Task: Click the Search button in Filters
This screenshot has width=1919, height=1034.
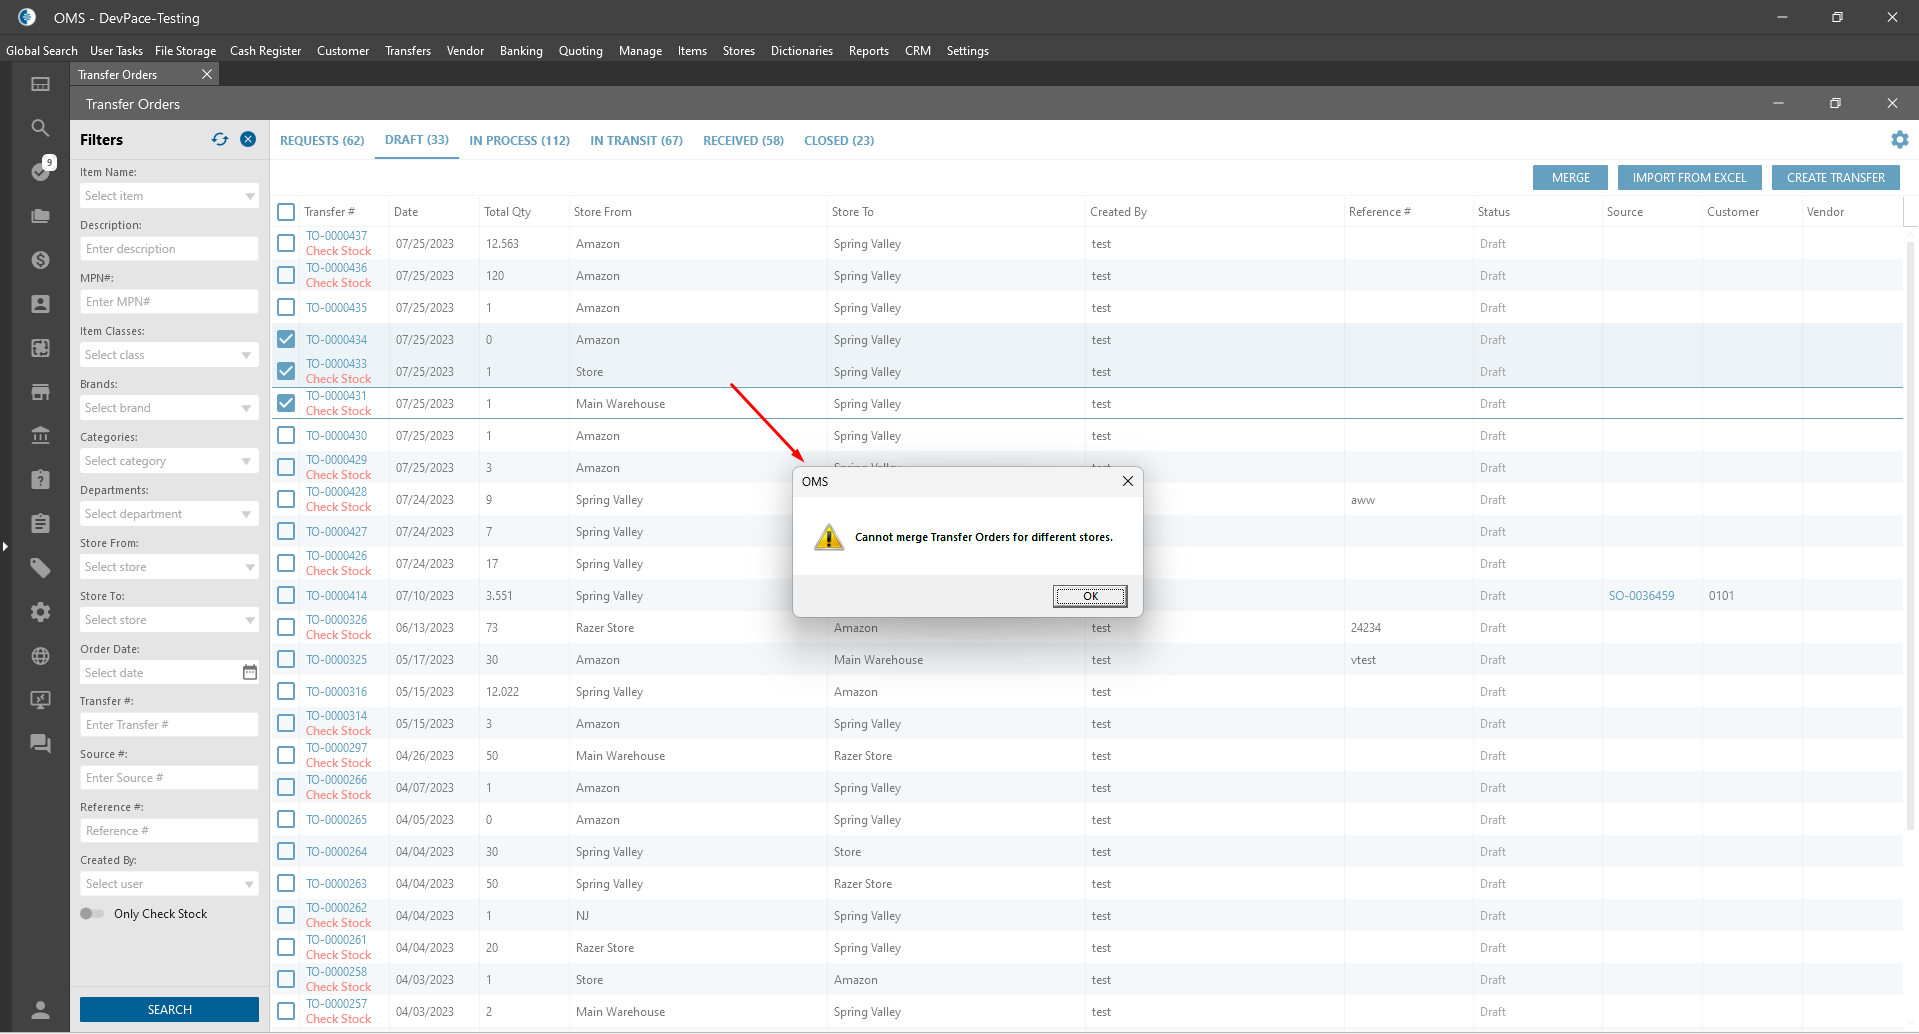Action: tap(169, 1010)
